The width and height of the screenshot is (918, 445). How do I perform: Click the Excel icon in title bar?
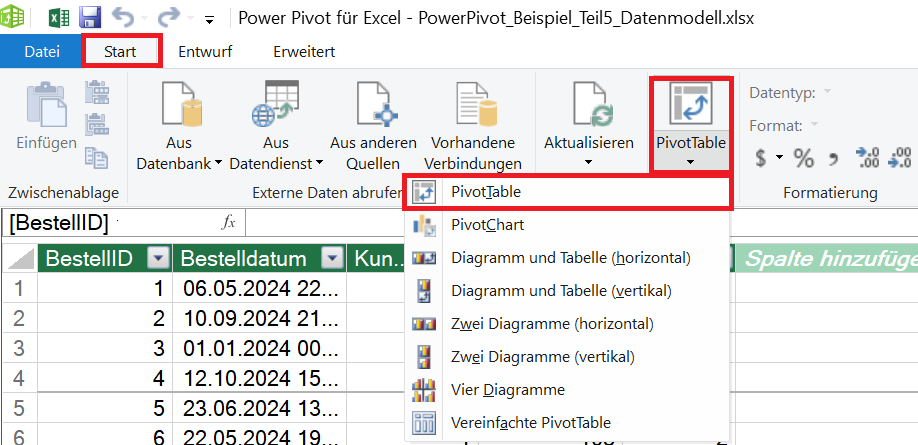[59, 18]
